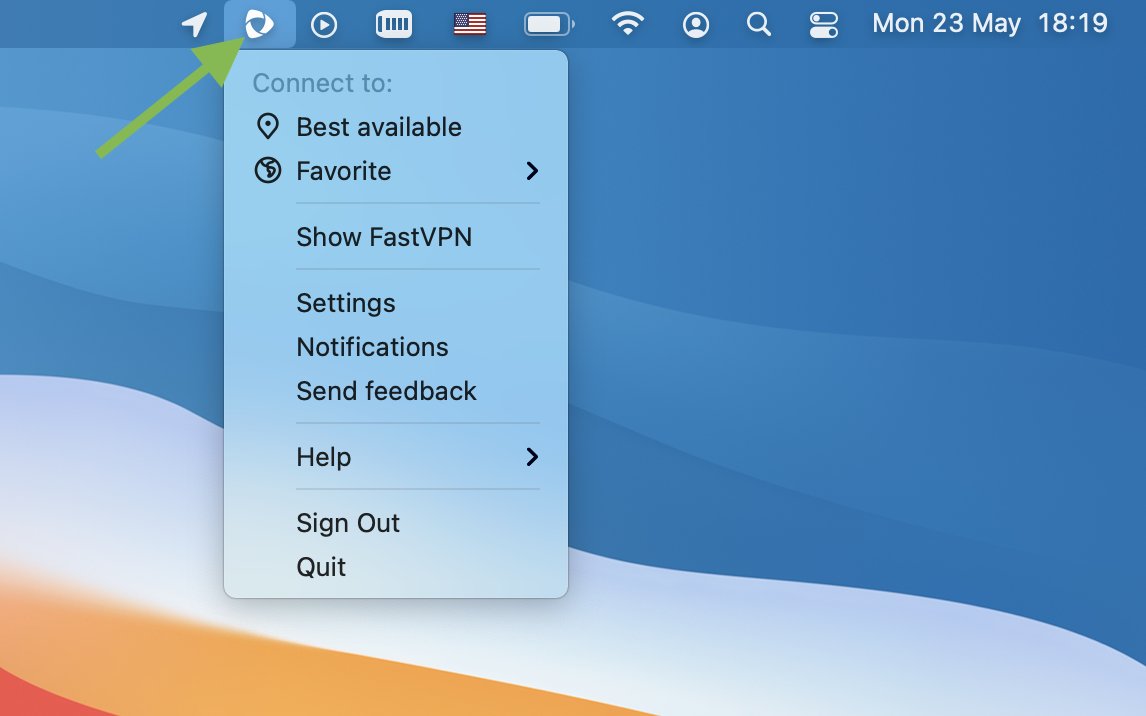
Task: Click the pin icon beside Best available
Action: point(267,126)
